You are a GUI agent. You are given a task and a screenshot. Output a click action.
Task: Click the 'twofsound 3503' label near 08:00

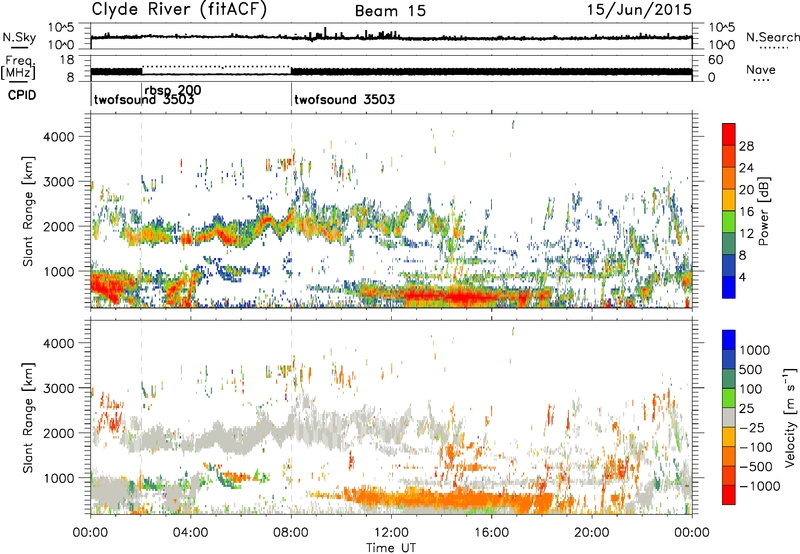tap(344, 99)
